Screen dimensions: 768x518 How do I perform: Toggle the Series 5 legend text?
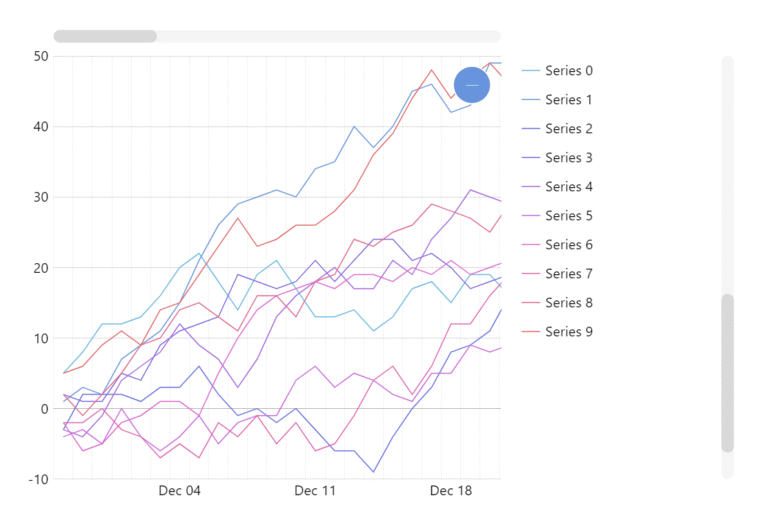click(569, 216)
